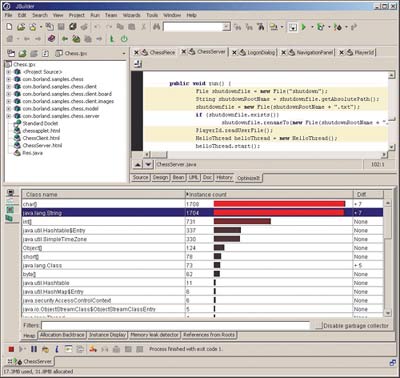400x378 pixels.
Task: Click the green power icon
Action: (x=124, y=39)
